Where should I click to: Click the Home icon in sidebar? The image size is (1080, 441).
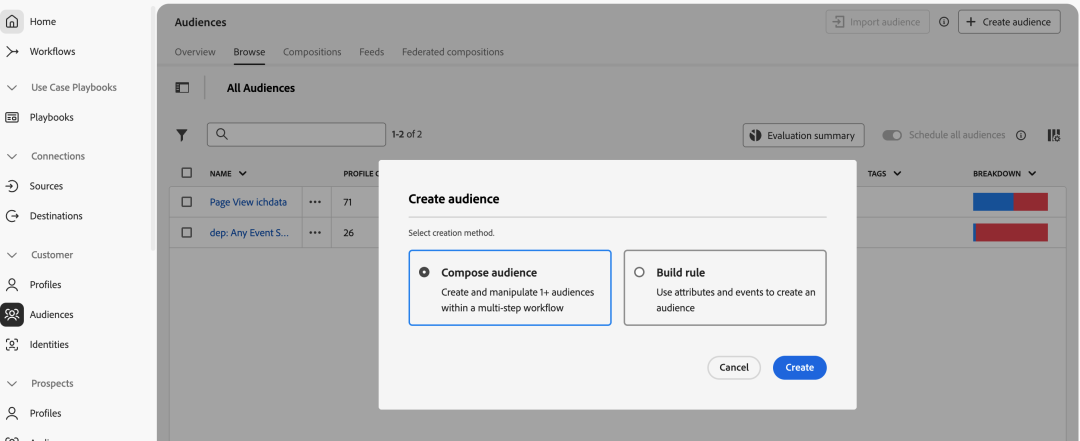(x=12, y=21)
